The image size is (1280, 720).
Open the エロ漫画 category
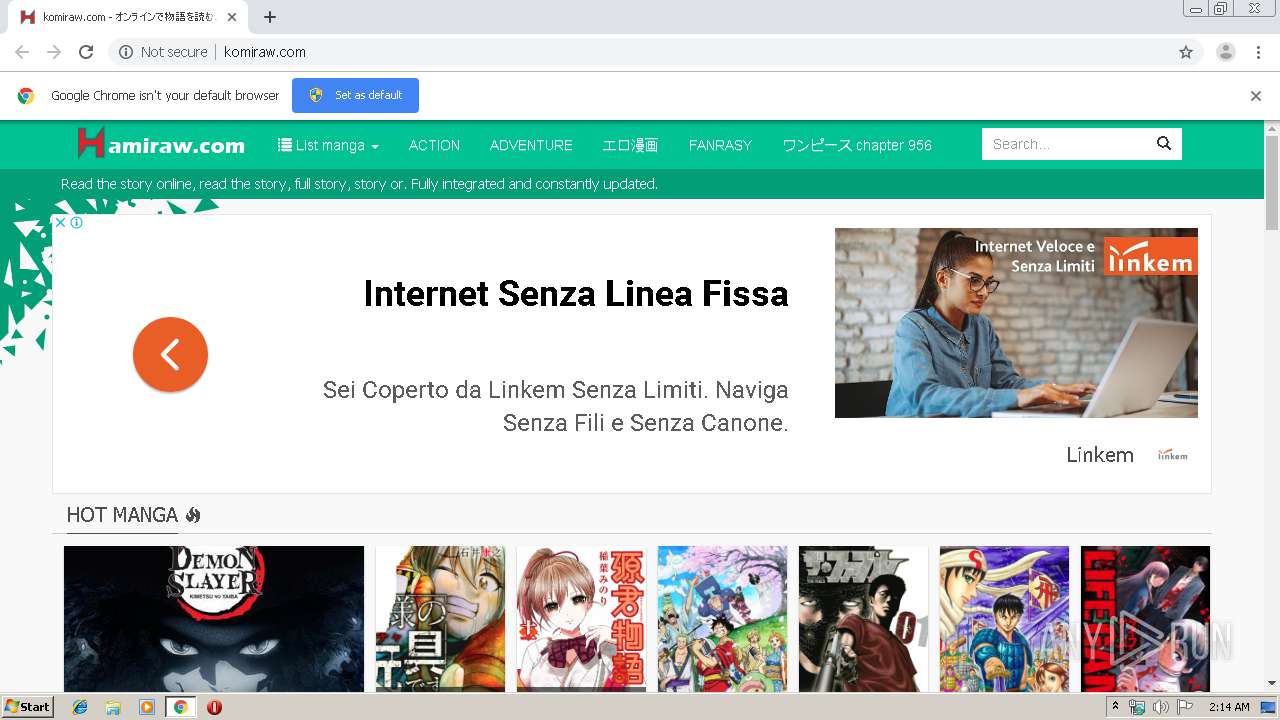(x=630, y=145)
